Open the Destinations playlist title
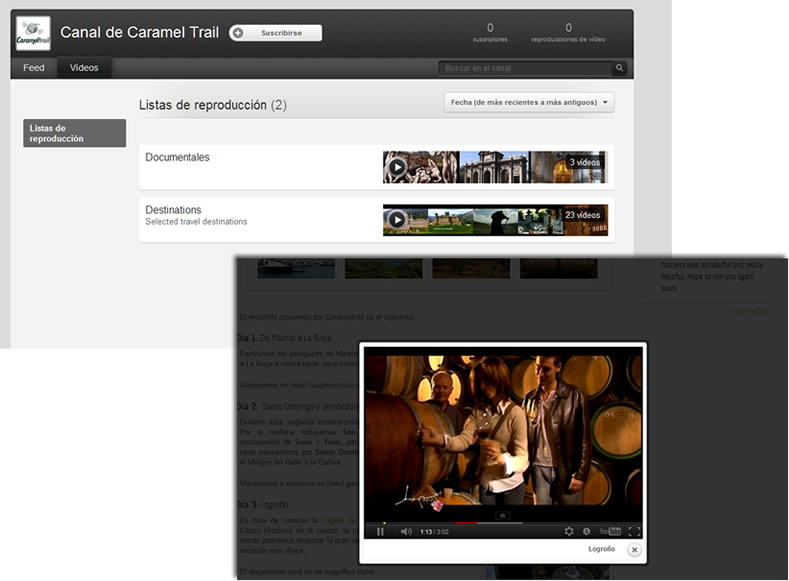 pyautogui.click(x=173, y=210)
